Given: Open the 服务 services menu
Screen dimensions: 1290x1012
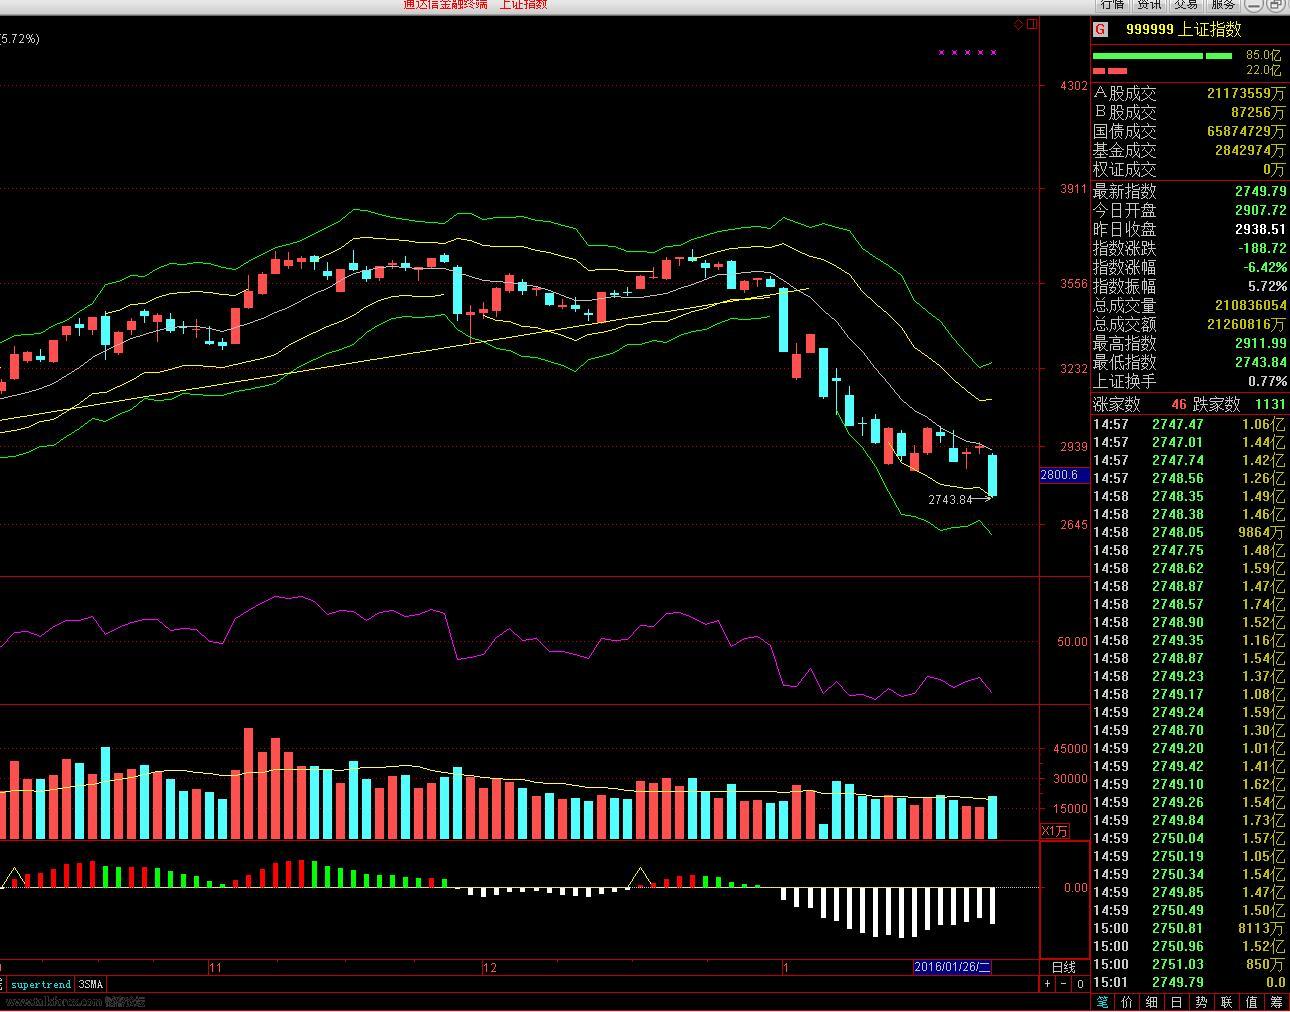Looking at the screenshot, I should pos(1223,5).
